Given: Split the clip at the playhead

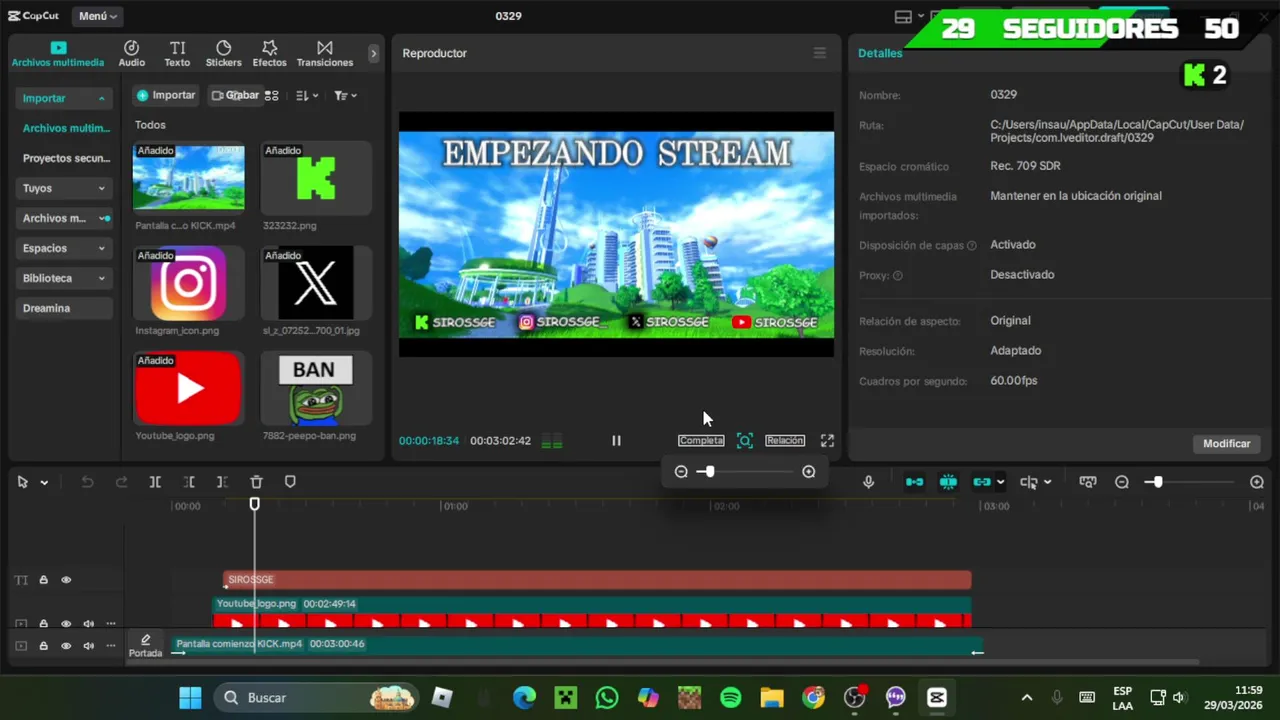Looking at the screenshot, I should click(155, 482).
